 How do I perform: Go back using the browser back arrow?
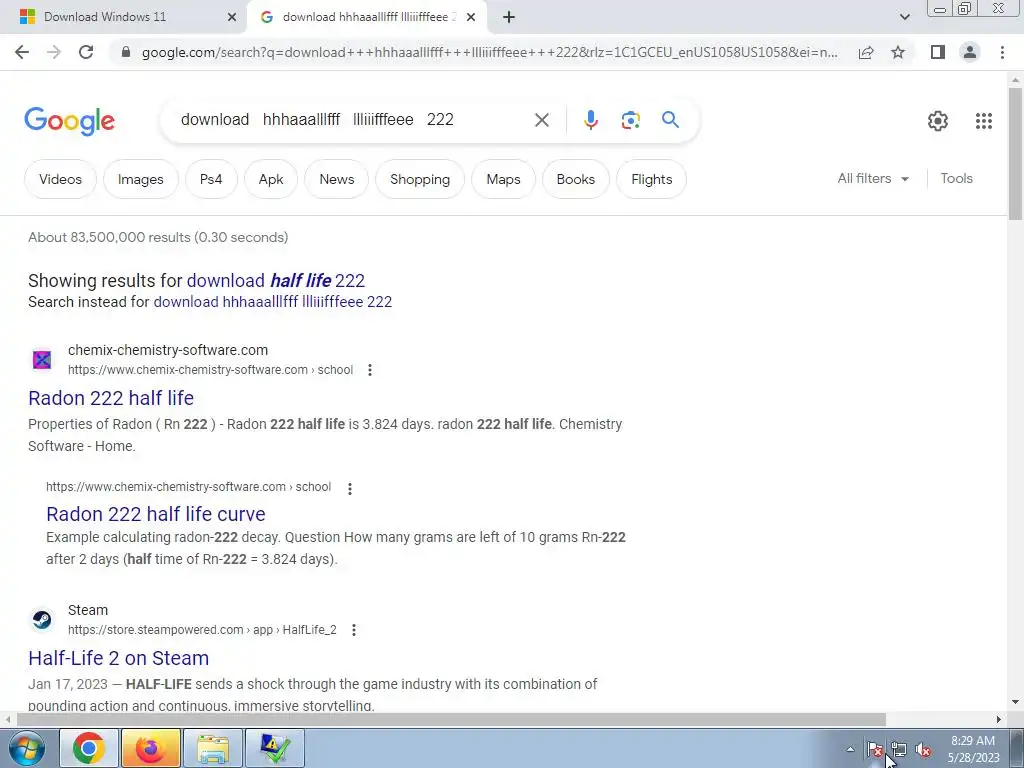pyautogui.click(x=22, y=52)
